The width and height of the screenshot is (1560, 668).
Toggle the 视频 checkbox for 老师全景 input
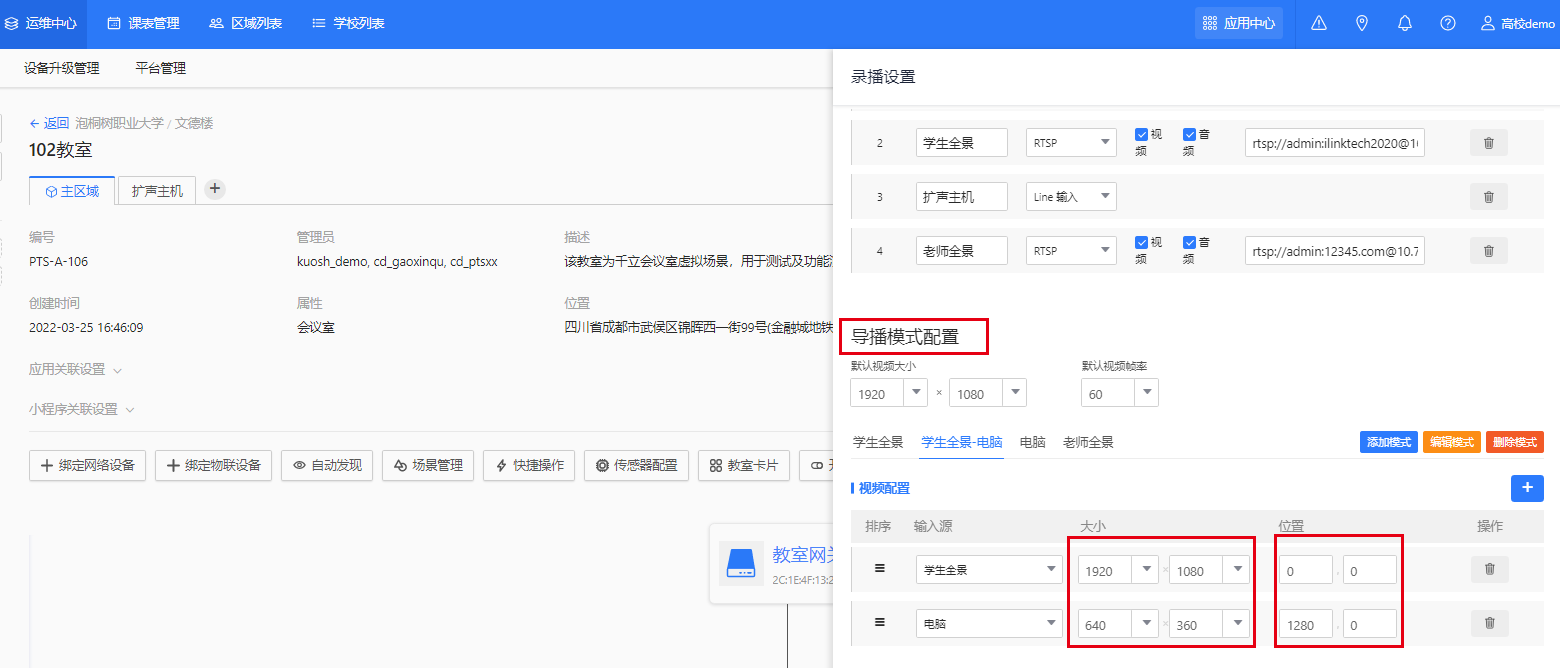pyautogui.click(x=1141, y=243)
